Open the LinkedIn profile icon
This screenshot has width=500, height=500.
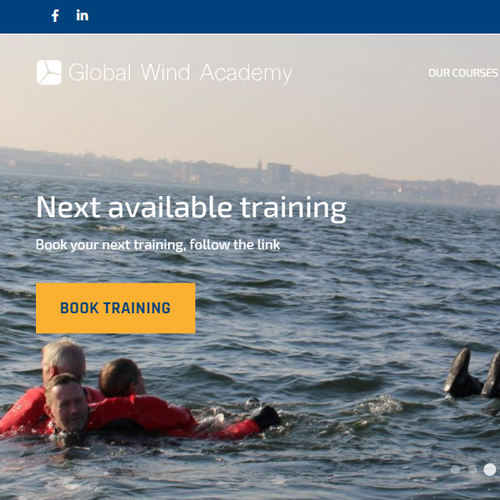coord(82,15)
